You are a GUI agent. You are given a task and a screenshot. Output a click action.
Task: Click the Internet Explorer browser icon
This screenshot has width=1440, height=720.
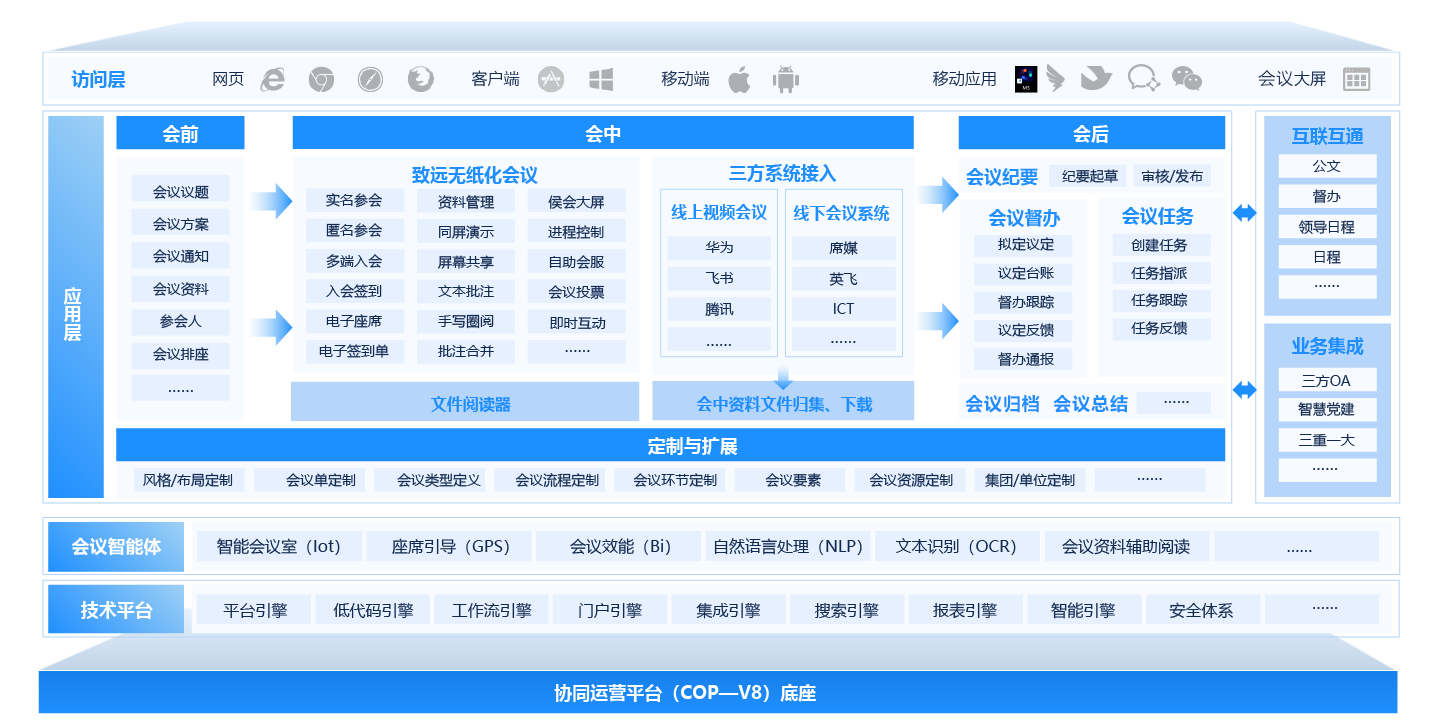pyautogui.click(x=272, y=79)
